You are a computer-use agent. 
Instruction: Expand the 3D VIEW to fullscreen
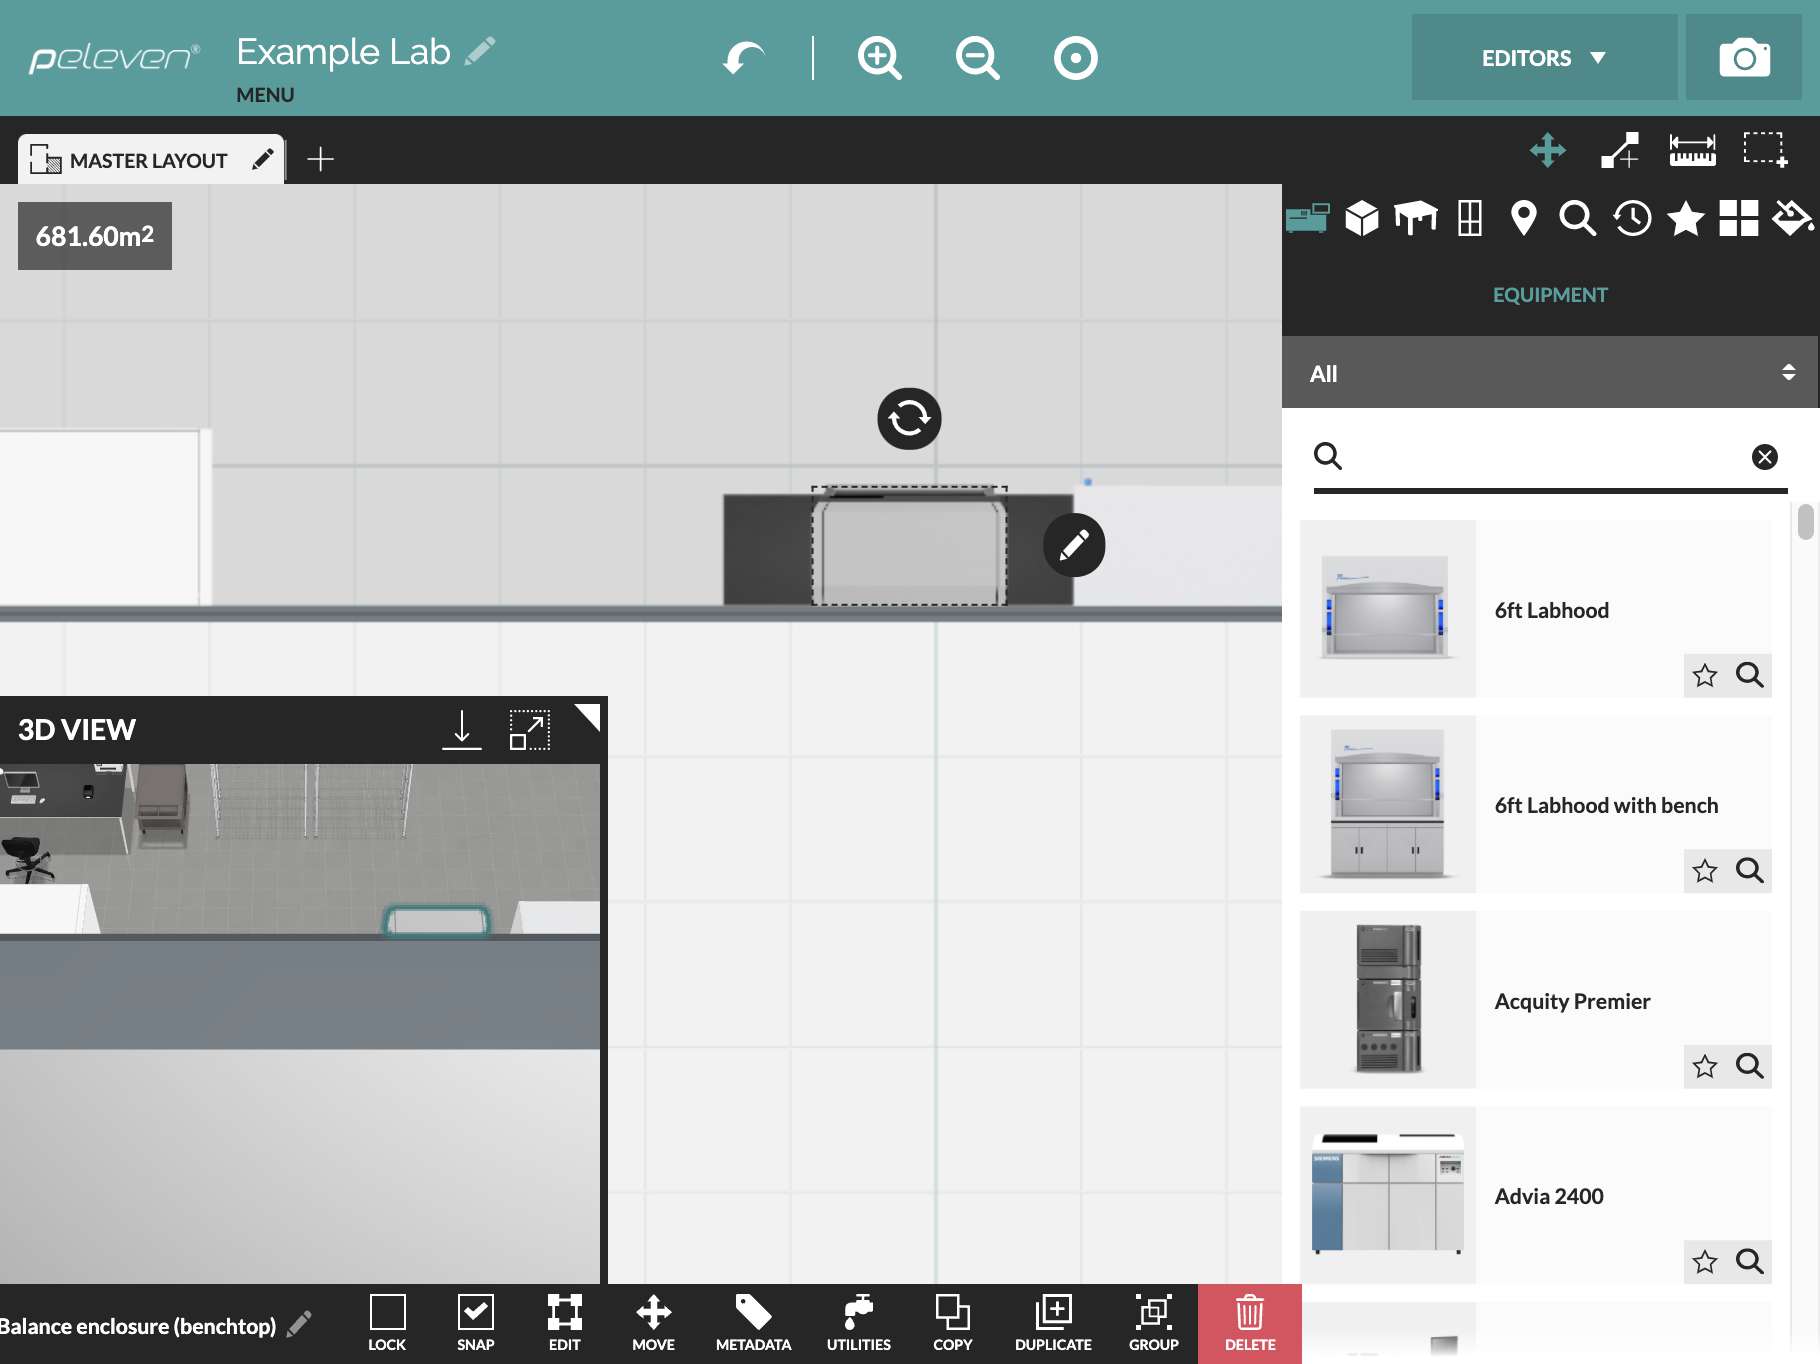pyautogui.click(x=530, y=730)
